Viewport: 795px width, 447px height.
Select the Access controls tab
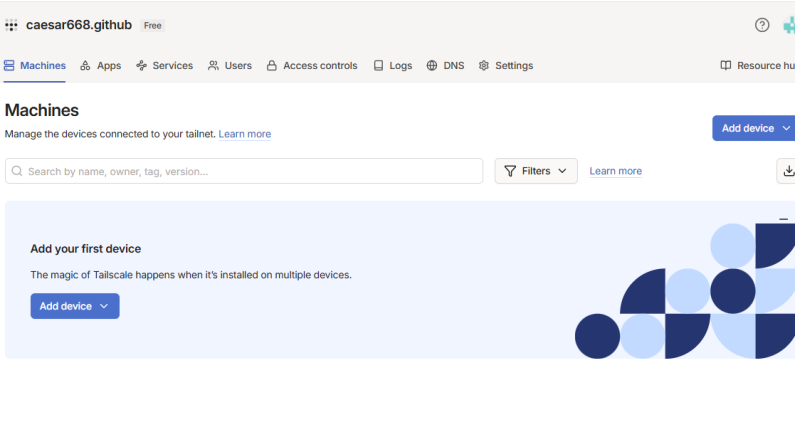(x=312, y=65)
